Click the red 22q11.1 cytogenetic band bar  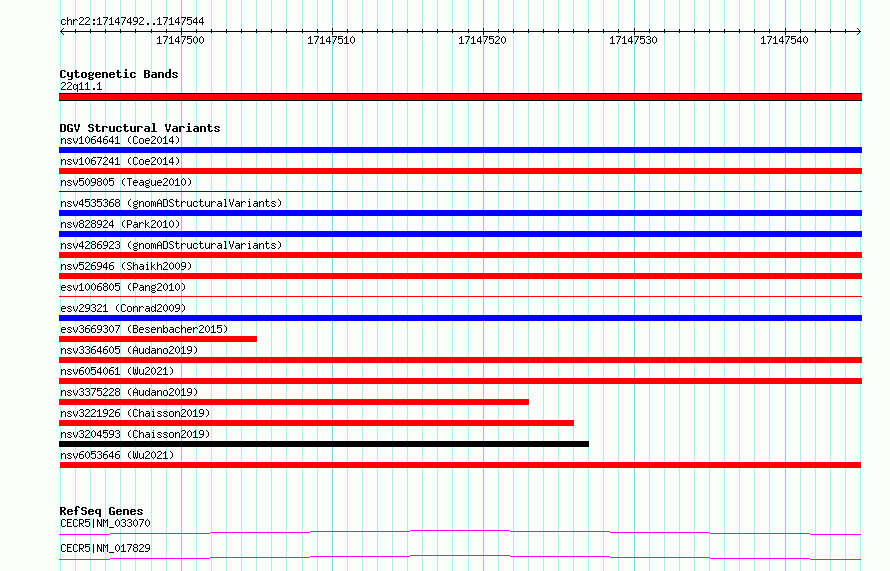point(460,97)
